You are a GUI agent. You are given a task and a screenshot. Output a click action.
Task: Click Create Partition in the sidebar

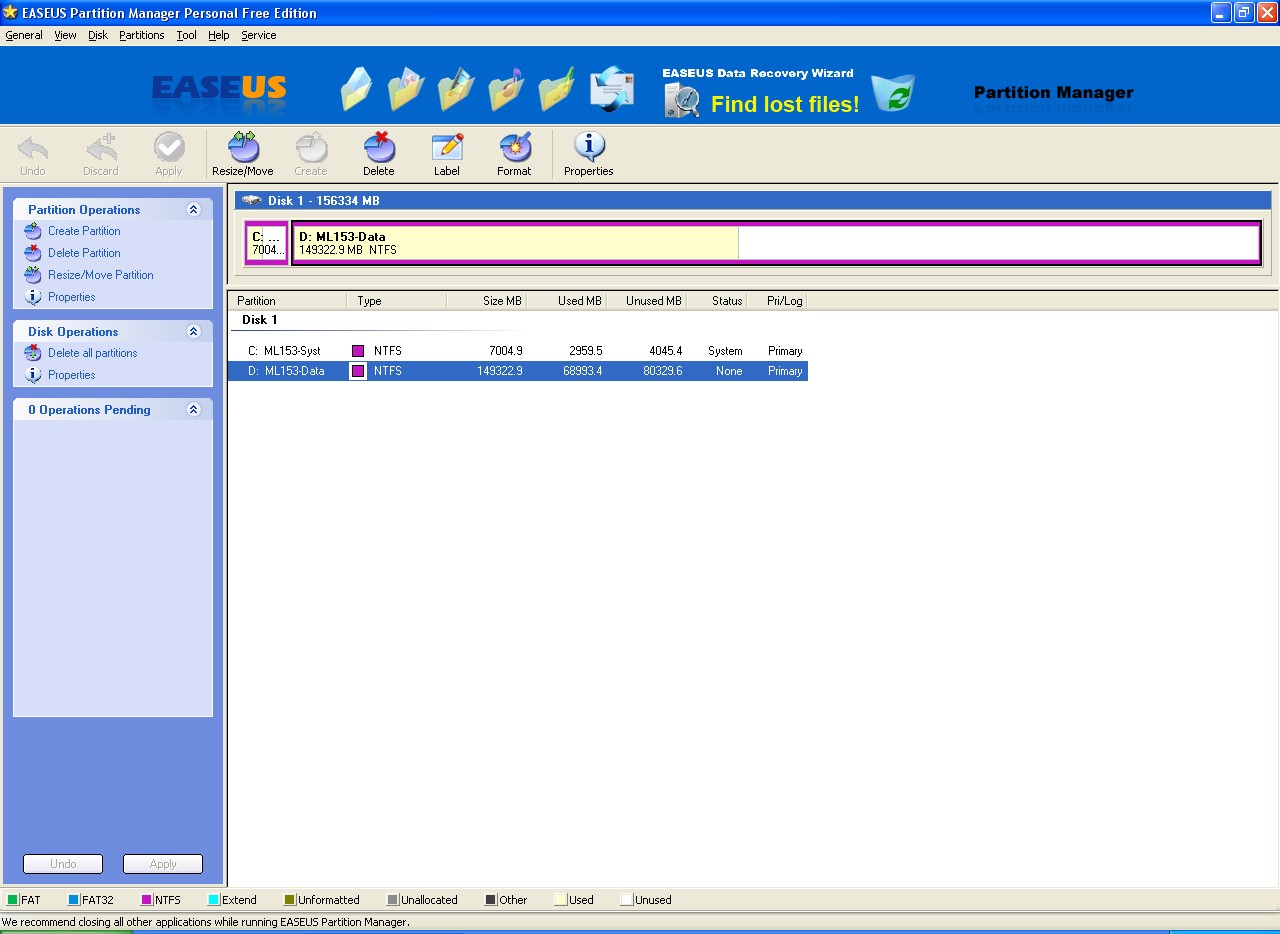84,231
